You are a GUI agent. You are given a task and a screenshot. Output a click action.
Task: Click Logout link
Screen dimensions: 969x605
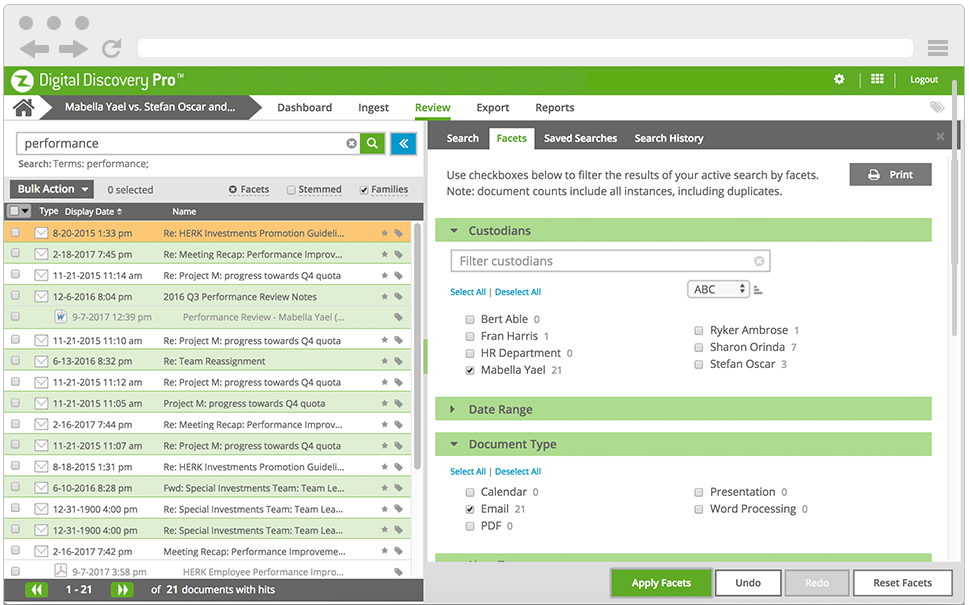924,80
